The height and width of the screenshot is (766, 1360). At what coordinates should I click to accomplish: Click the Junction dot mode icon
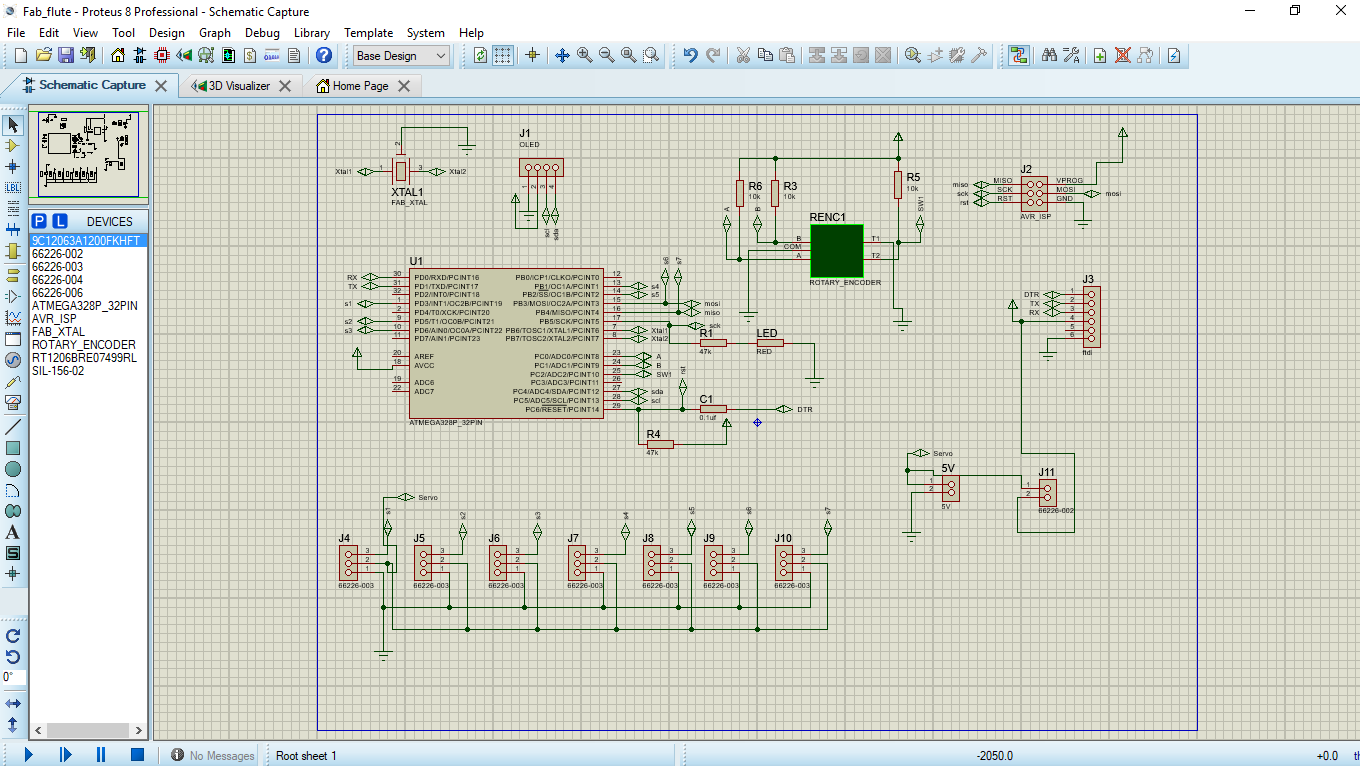13,166
